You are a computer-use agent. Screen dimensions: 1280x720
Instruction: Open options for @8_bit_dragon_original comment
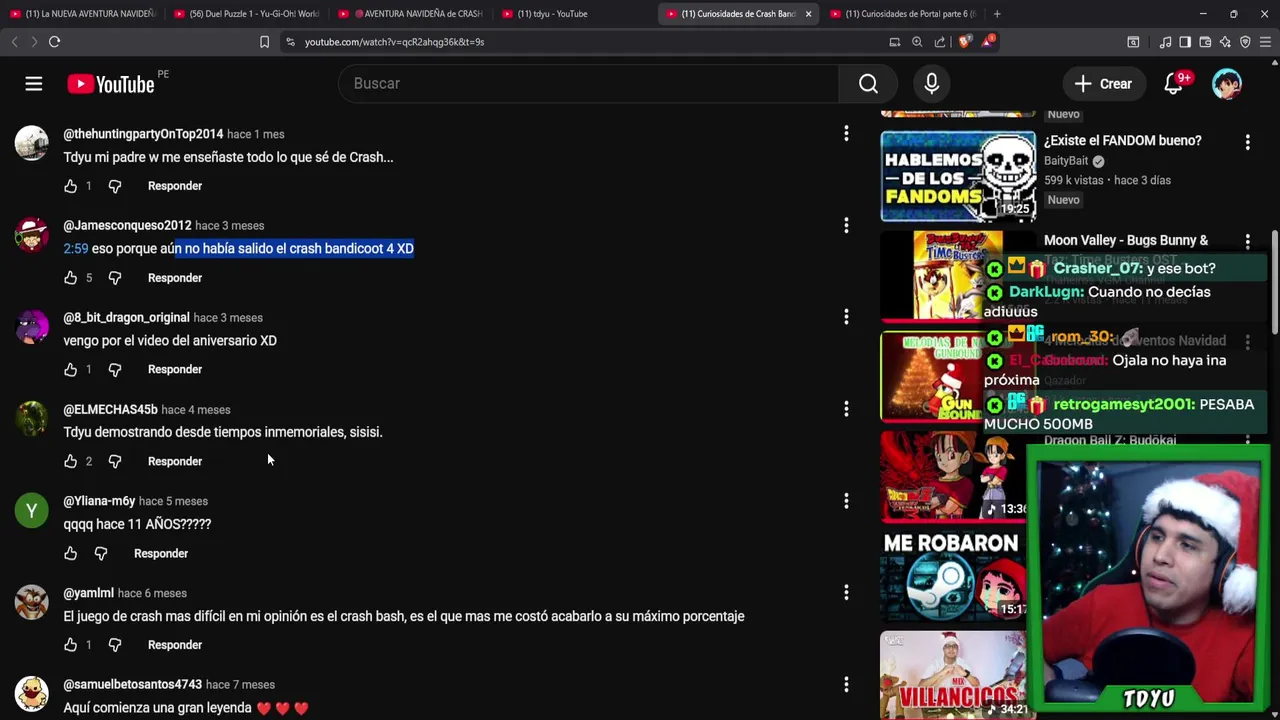click(x=846, y=317)
